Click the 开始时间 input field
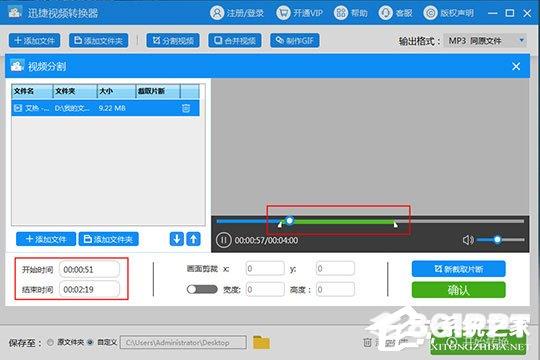This screenshot has height=360, width=540. [89, 269]
